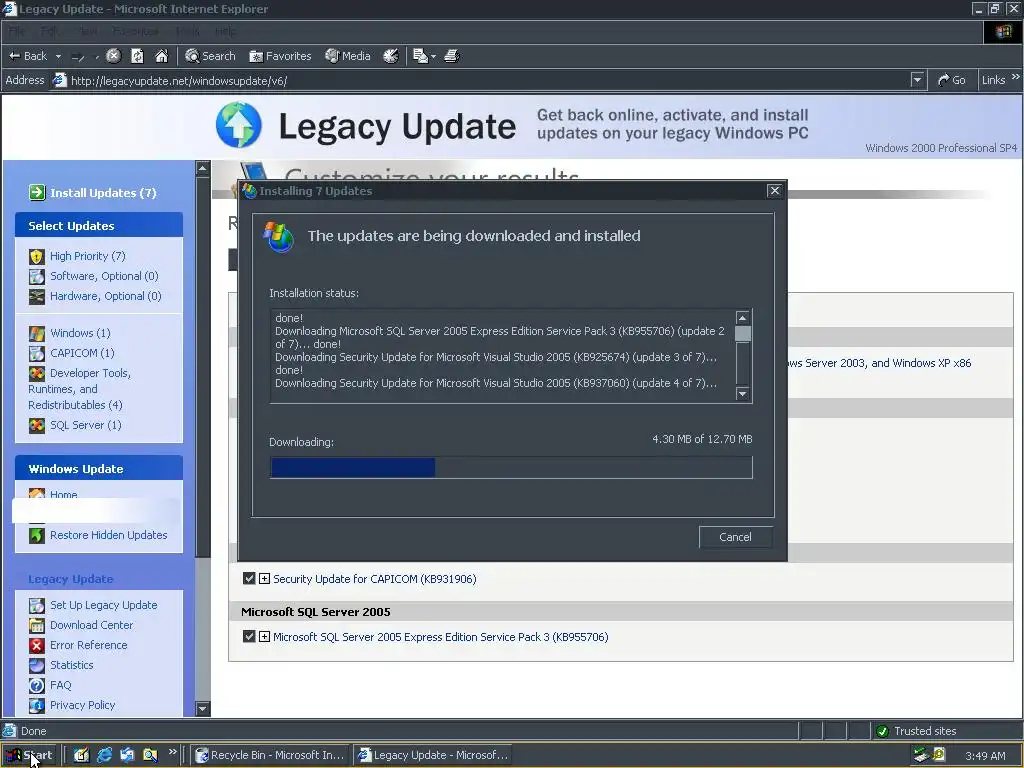Expand details for SQL Server SP3 (KB955706)
Viewport: 1024px width, 768px height.
264,636
